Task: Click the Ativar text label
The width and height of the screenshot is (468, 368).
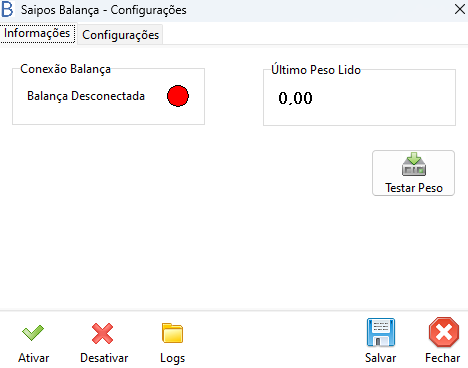Action: coord(34,358)
